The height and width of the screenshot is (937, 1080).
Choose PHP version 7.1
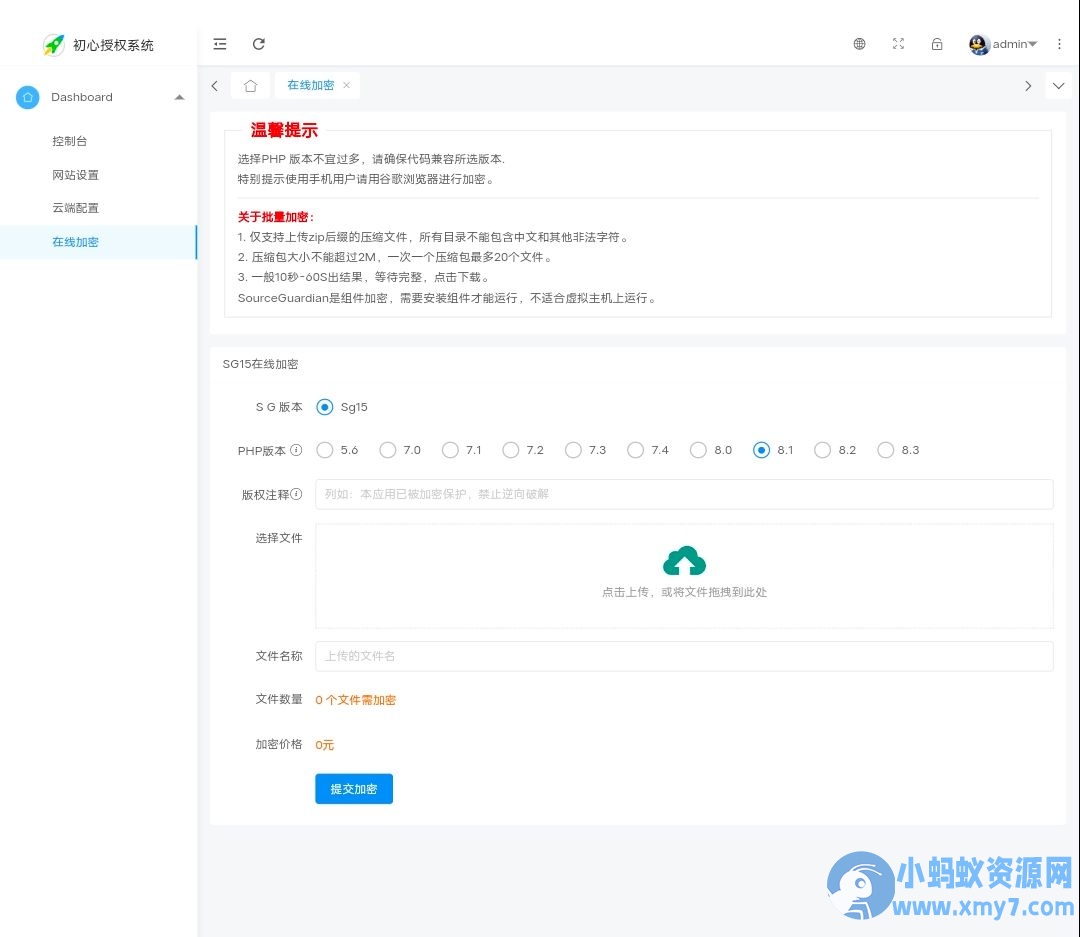click(x=450, y=450)
